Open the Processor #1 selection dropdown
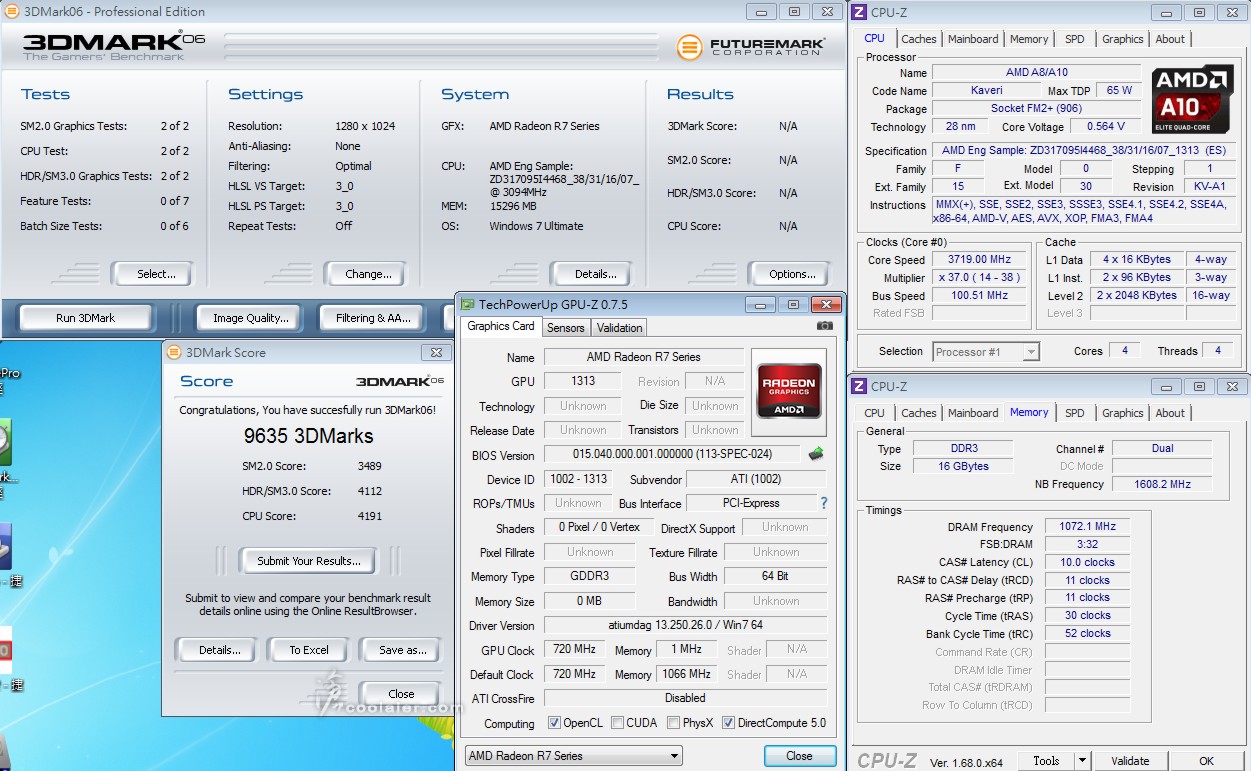The image size is (1251, 771). tap(986, 352)
